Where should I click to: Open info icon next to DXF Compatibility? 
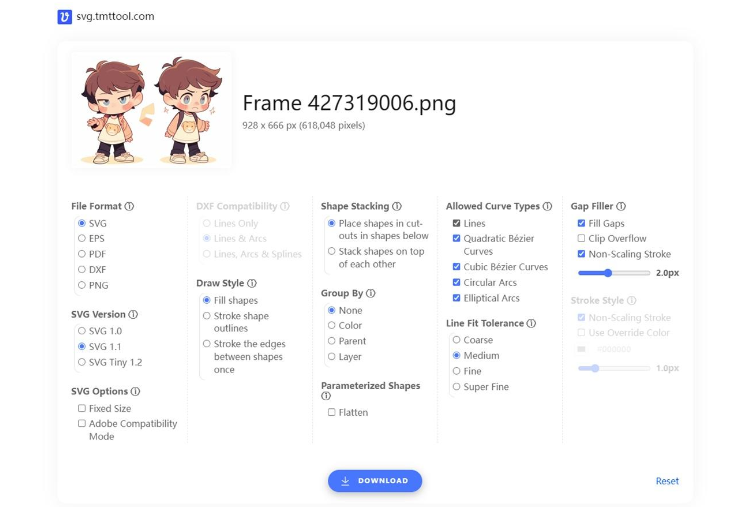pyautogui.click(x=284, y=206)
